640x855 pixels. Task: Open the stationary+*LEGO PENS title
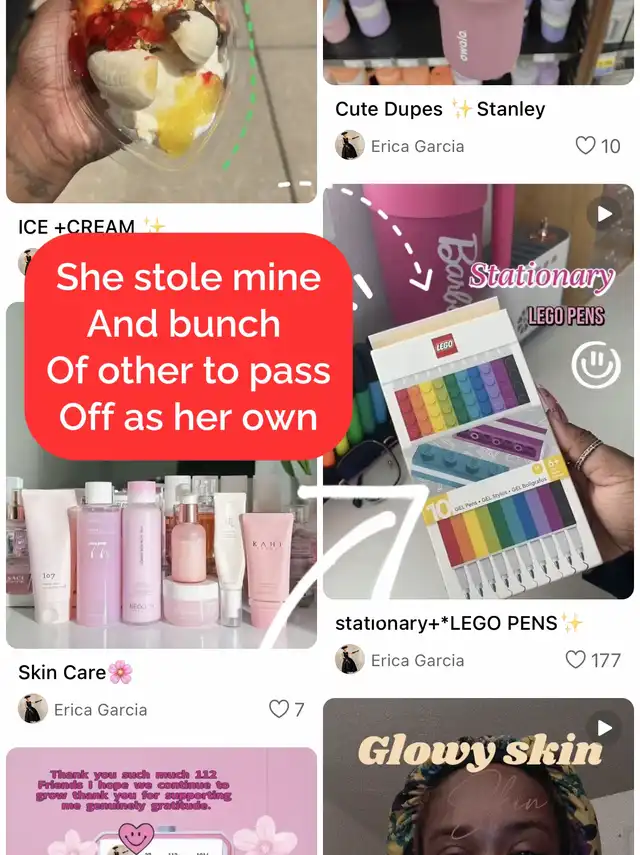pyautogui.click(x=459, y=623)
